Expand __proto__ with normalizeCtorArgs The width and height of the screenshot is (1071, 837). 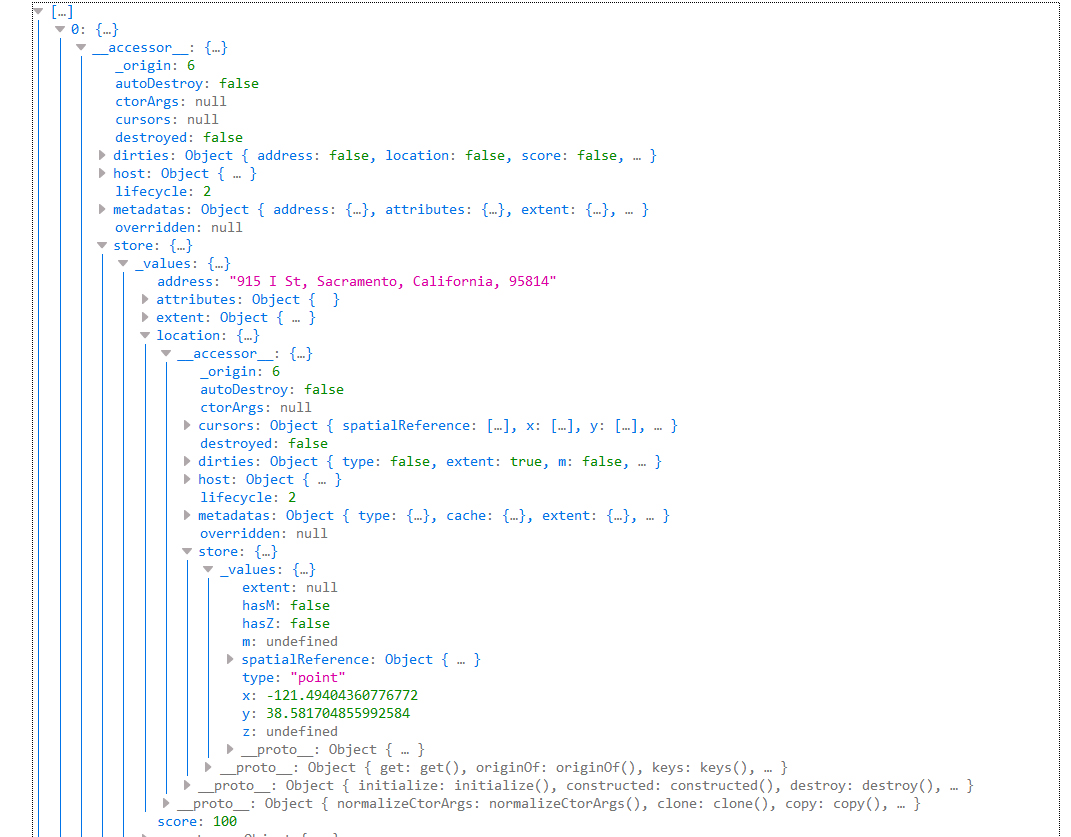coord(166,803)
